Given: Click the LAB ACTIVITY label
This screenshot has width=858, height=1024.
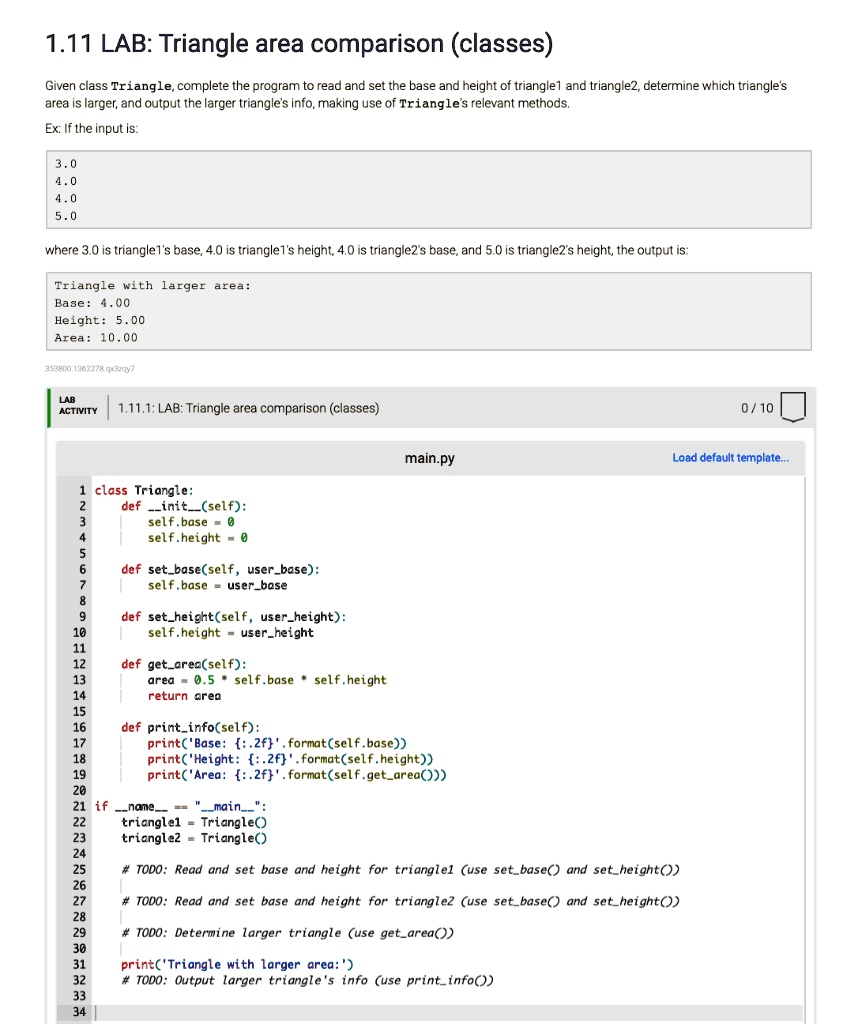Looking at the screenshot, I should (x=78, y=408).
